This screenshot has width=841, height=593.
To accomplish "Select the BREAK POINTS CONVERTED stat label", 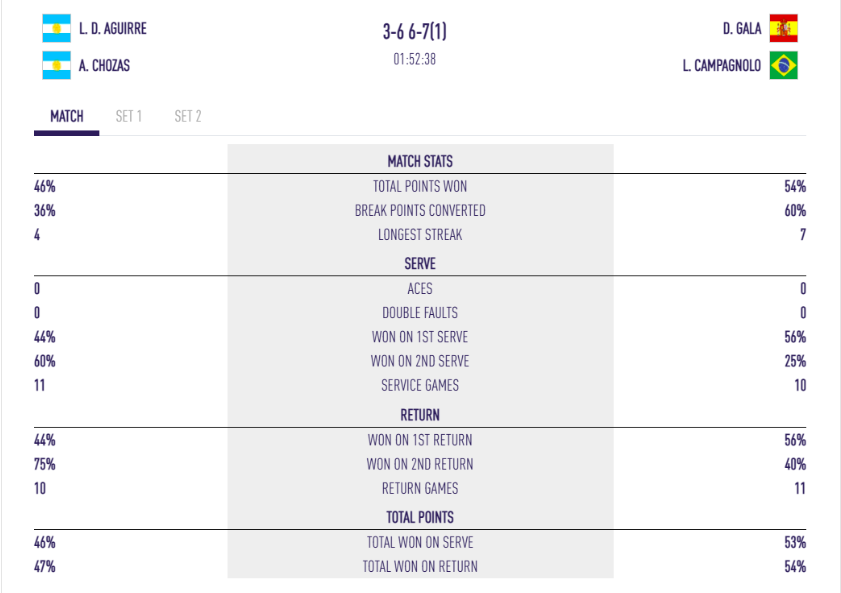I will (420, 211).
